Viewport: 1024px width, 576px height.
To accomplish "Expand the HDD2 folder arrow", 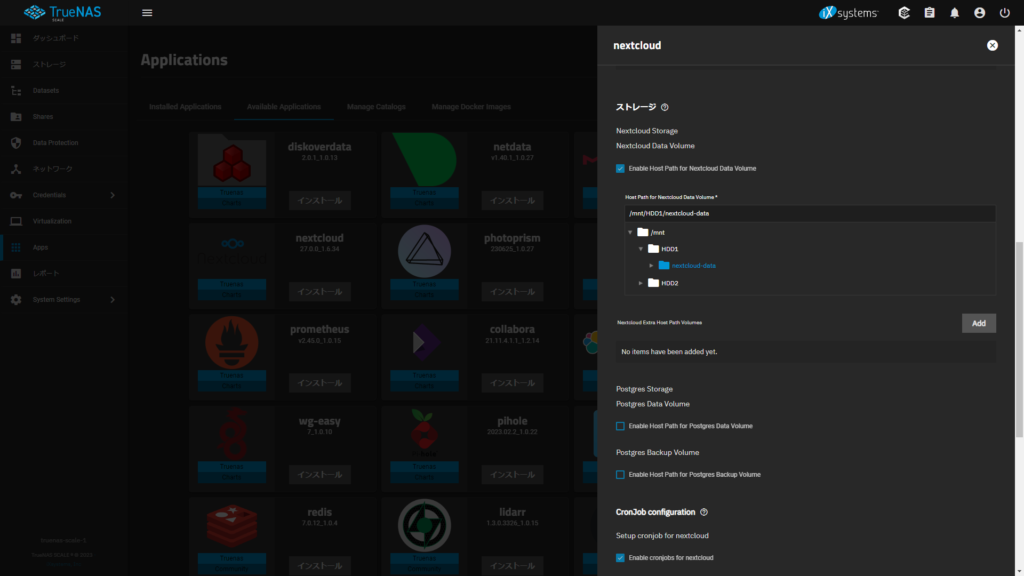I will tap(641, 283).
